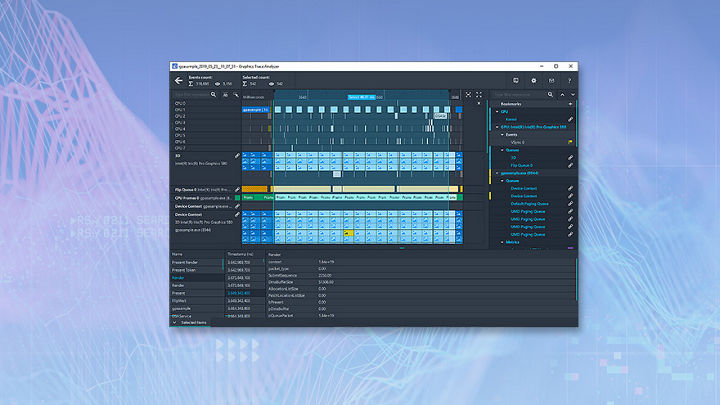Collapse the Selected Items panel chevron
Viewport: 720px width, 405px height.
(174, 323)
